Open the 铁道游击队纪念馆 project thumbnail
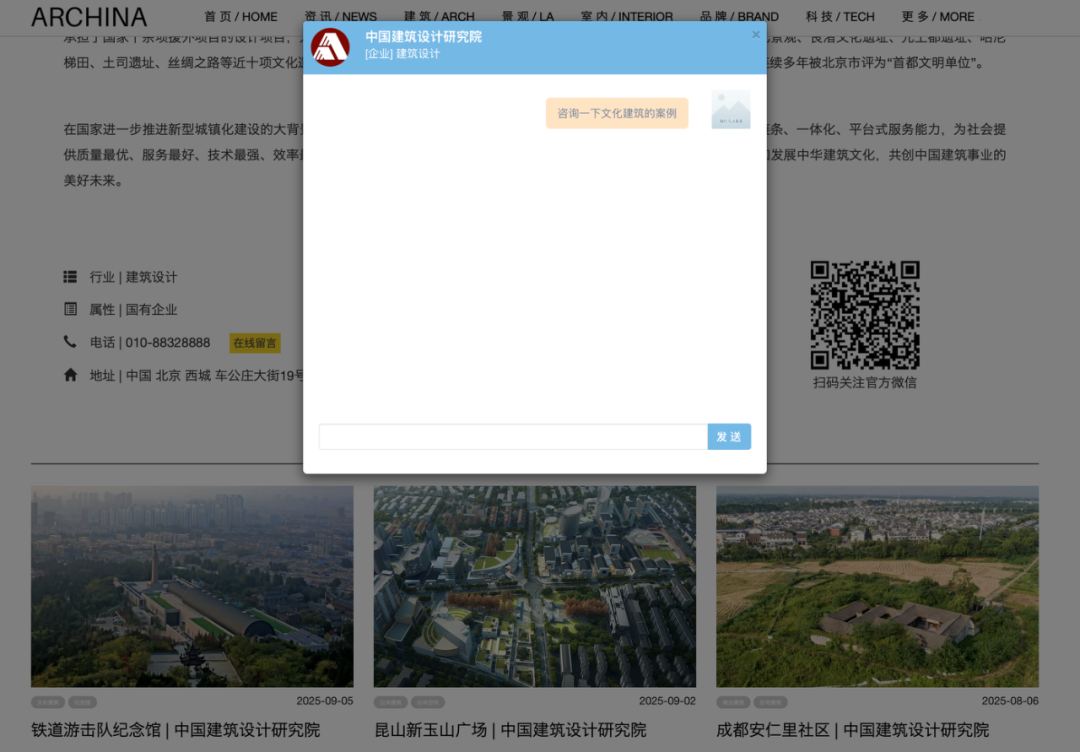 click(x=192, y=586)
